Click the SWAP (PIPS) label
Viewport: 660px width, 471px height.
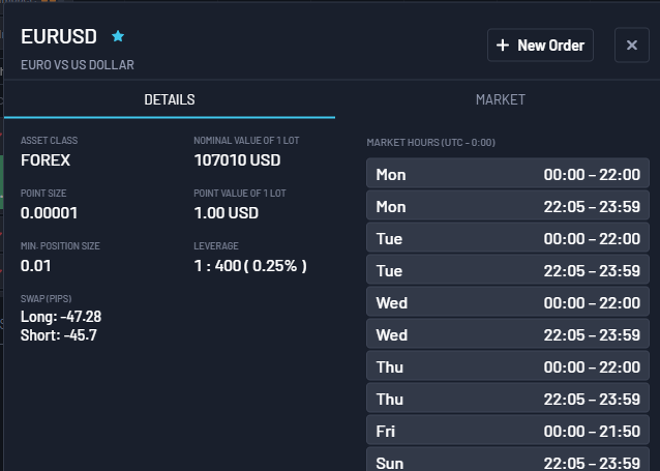[x=46, y=299]
